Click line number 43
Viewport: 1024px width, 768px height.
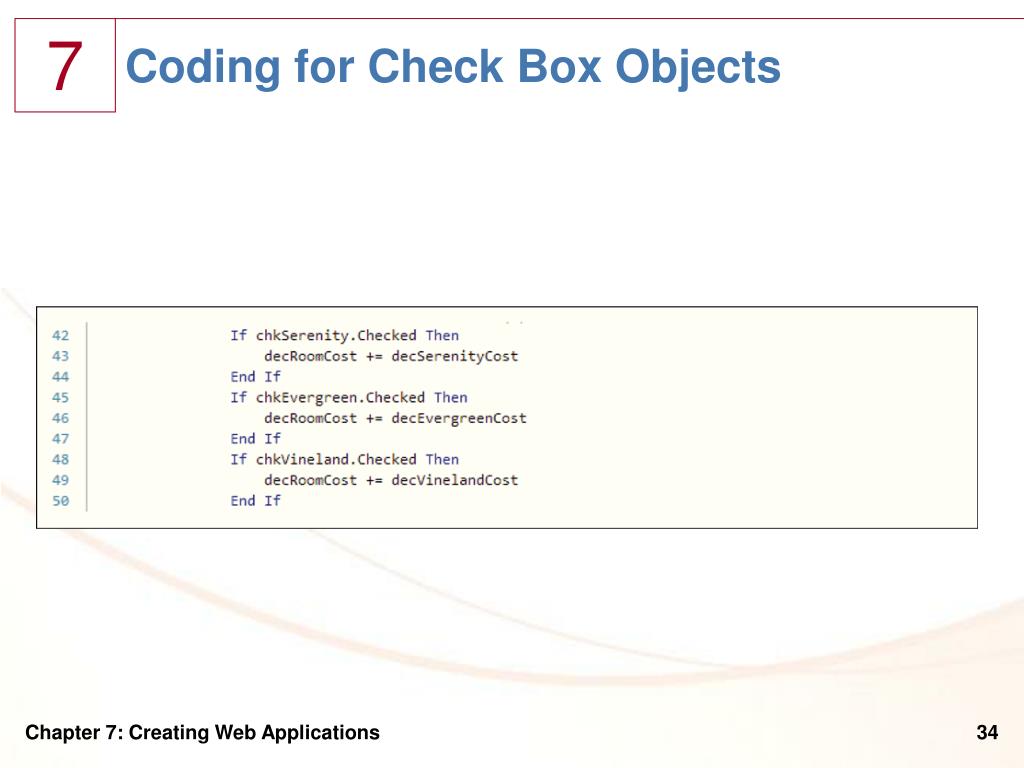tap(60, 357)
